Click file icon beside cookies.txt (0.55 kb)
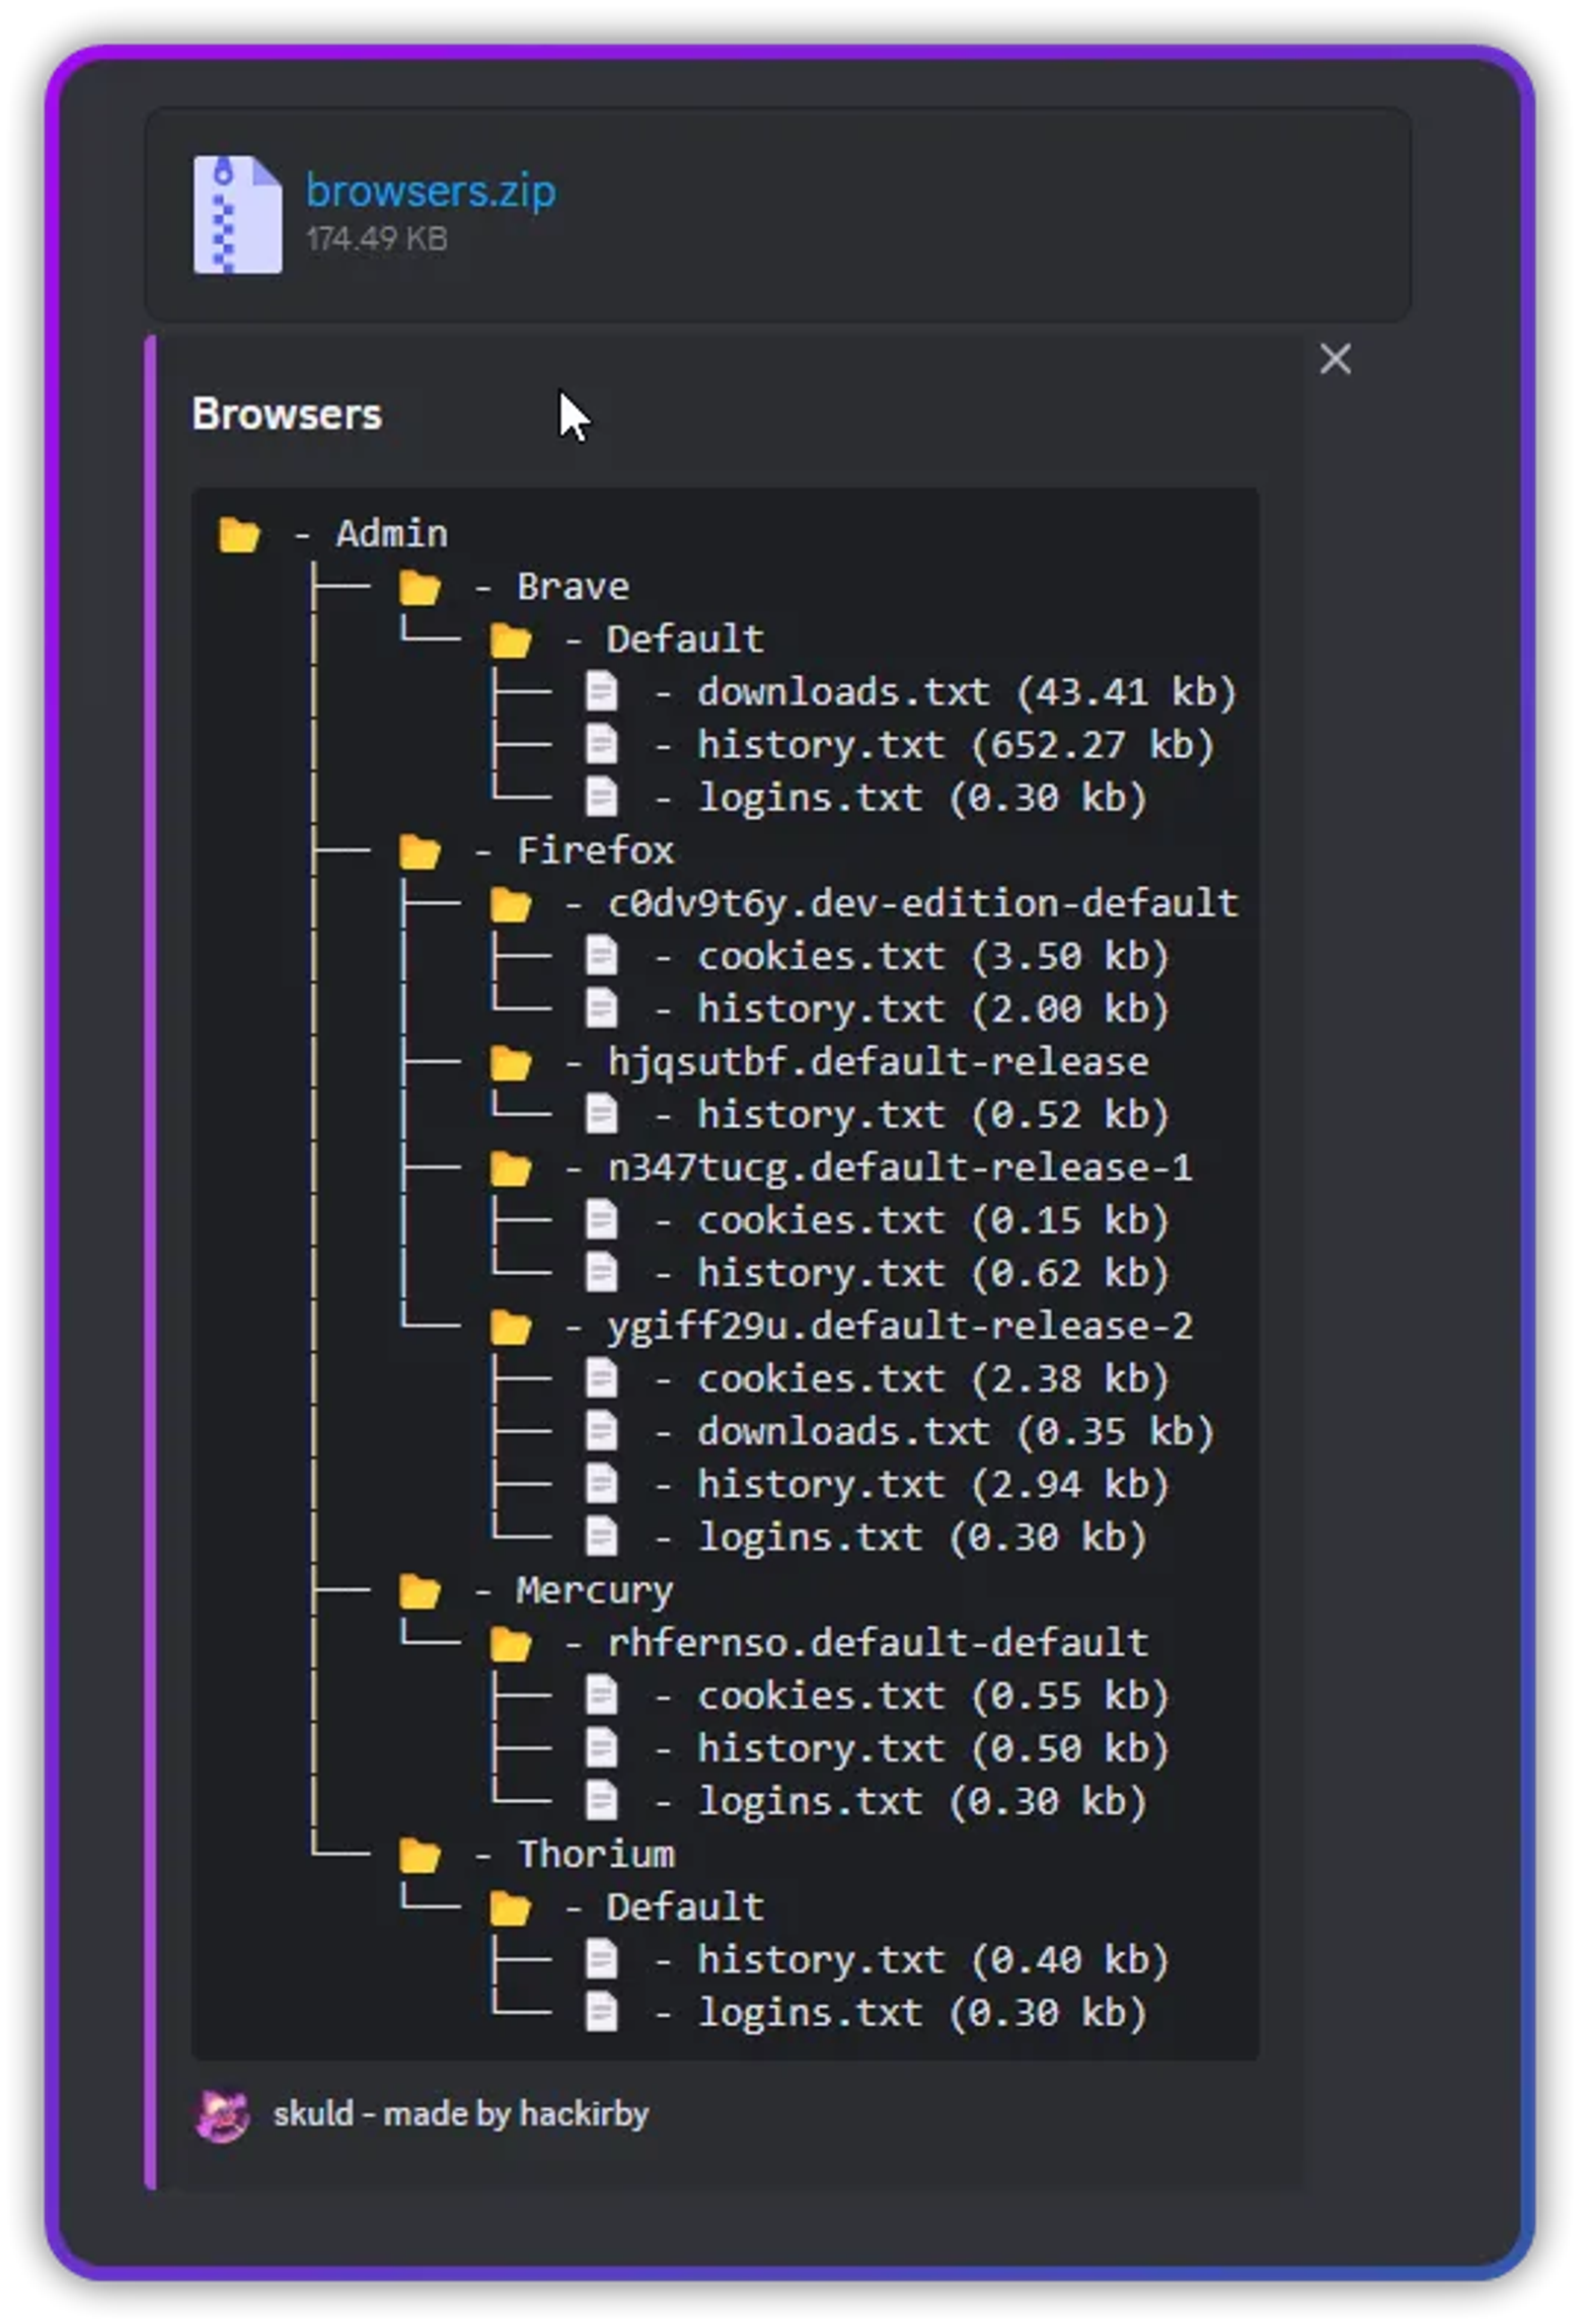This screenshot has height=2324, width=1579. (601, 1696)
